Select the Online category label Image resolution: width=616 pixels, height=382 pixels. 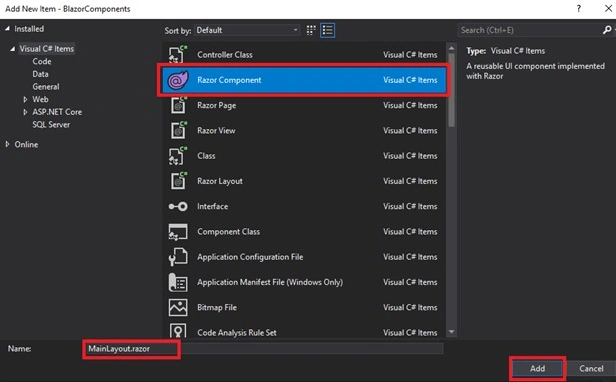pos(26,144)
